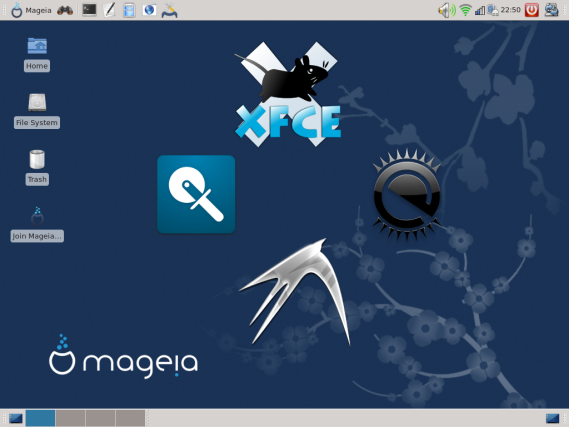Image resolution: width=569 pixels, height=427 pixels.
Task: Click the red power logout button
Action: tap(532, 10)
